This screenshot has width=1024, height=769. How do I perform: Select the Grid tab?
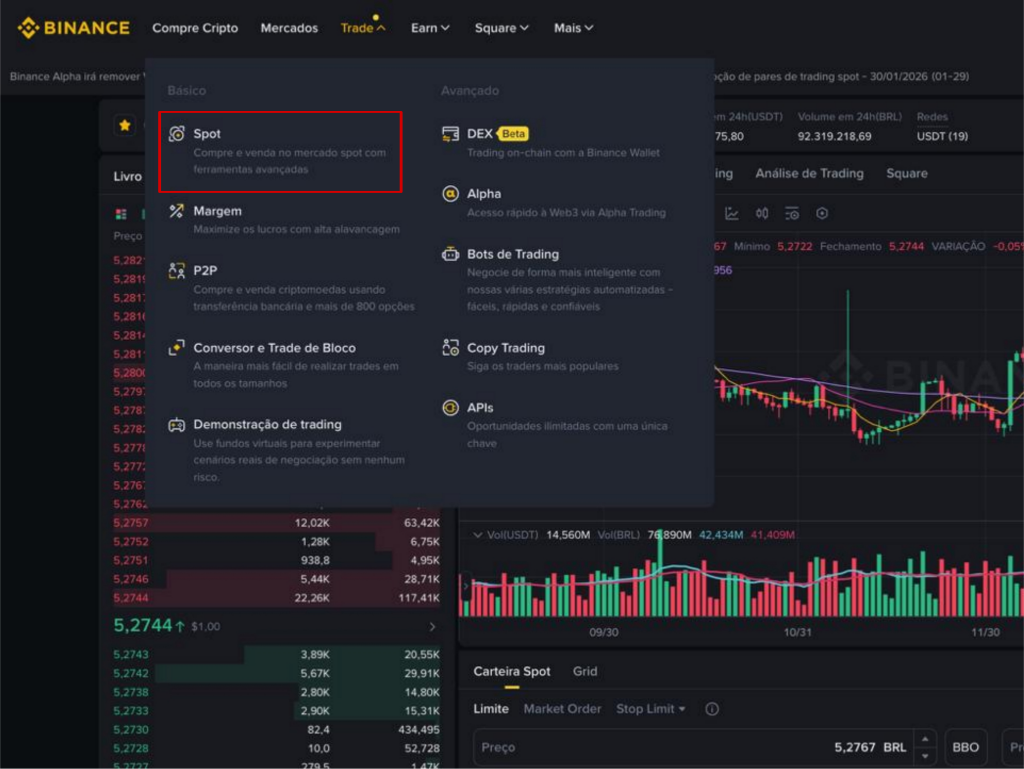click(x=584, y=672)
